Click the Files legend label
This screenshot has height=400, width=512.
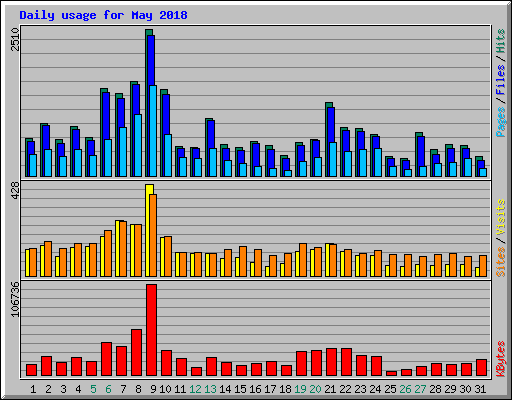pos(501,79)
